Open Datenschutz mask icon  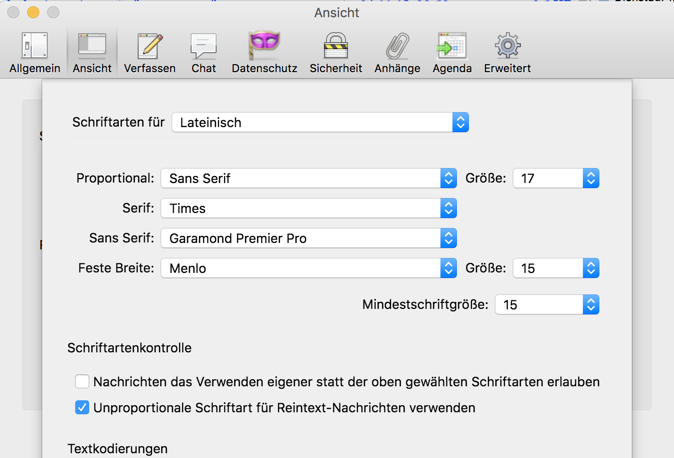point(264,52)
